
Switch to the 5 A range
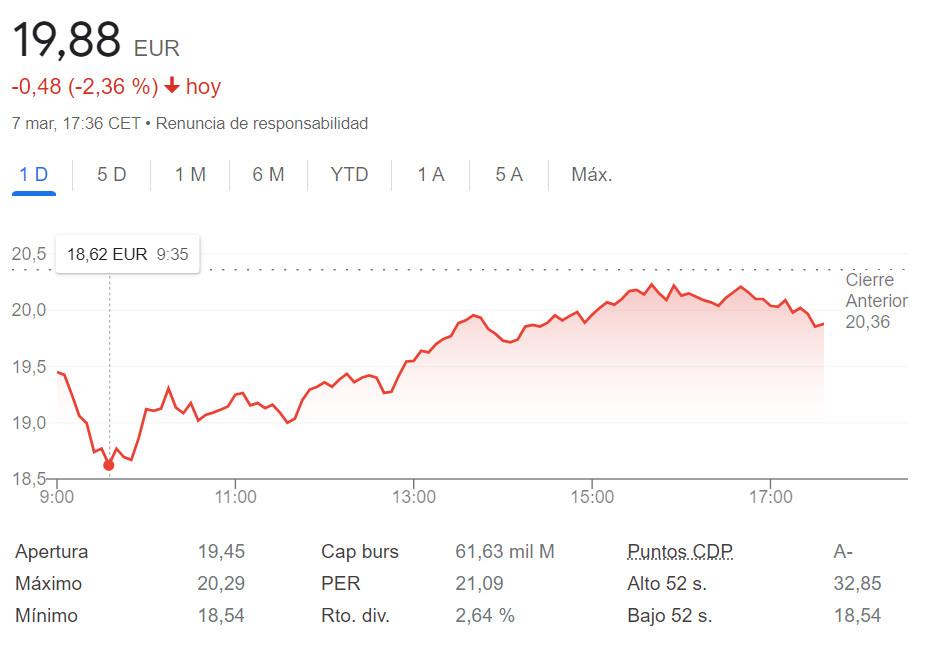click(507, 174)
